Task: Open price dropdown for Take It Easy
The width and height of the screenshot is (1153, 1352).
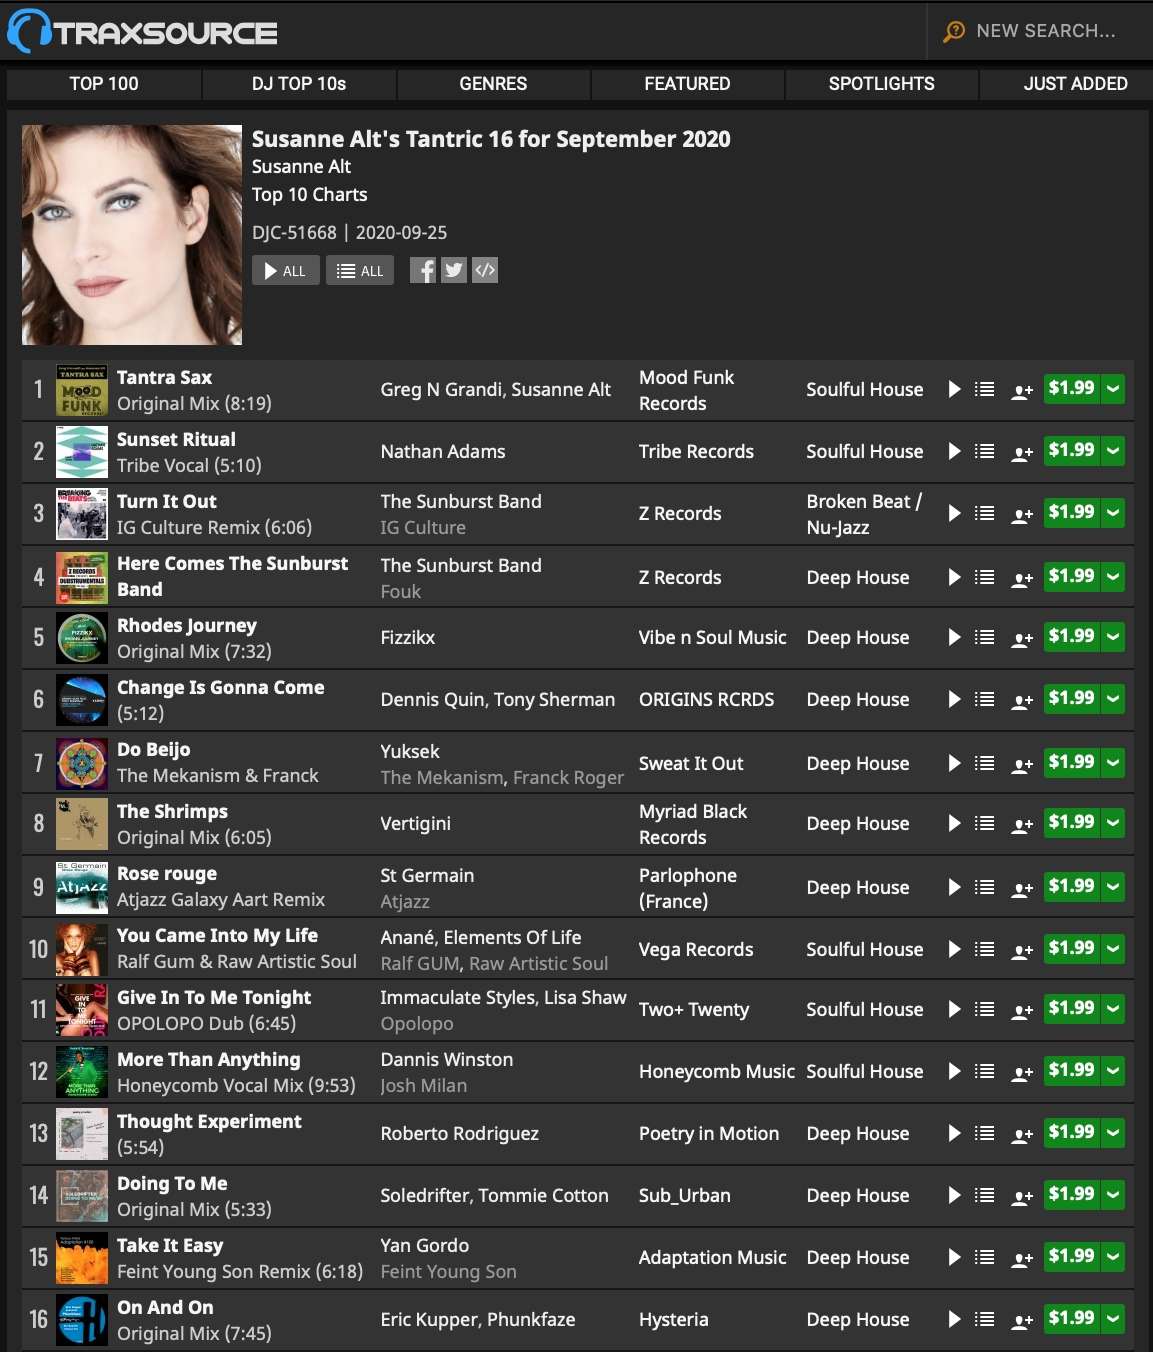Action: (1113, 1257)
